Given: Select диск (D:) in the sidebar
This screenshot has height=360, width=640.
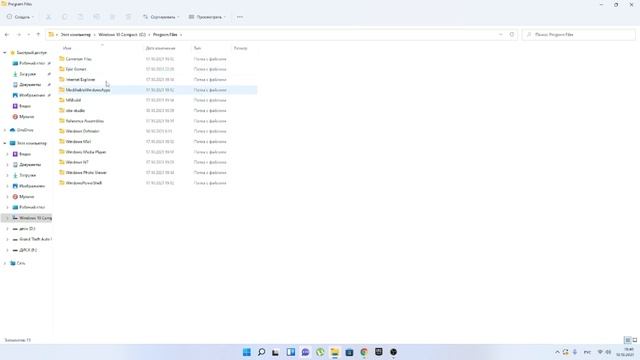Looking at the screenshot, I should 27,229.
